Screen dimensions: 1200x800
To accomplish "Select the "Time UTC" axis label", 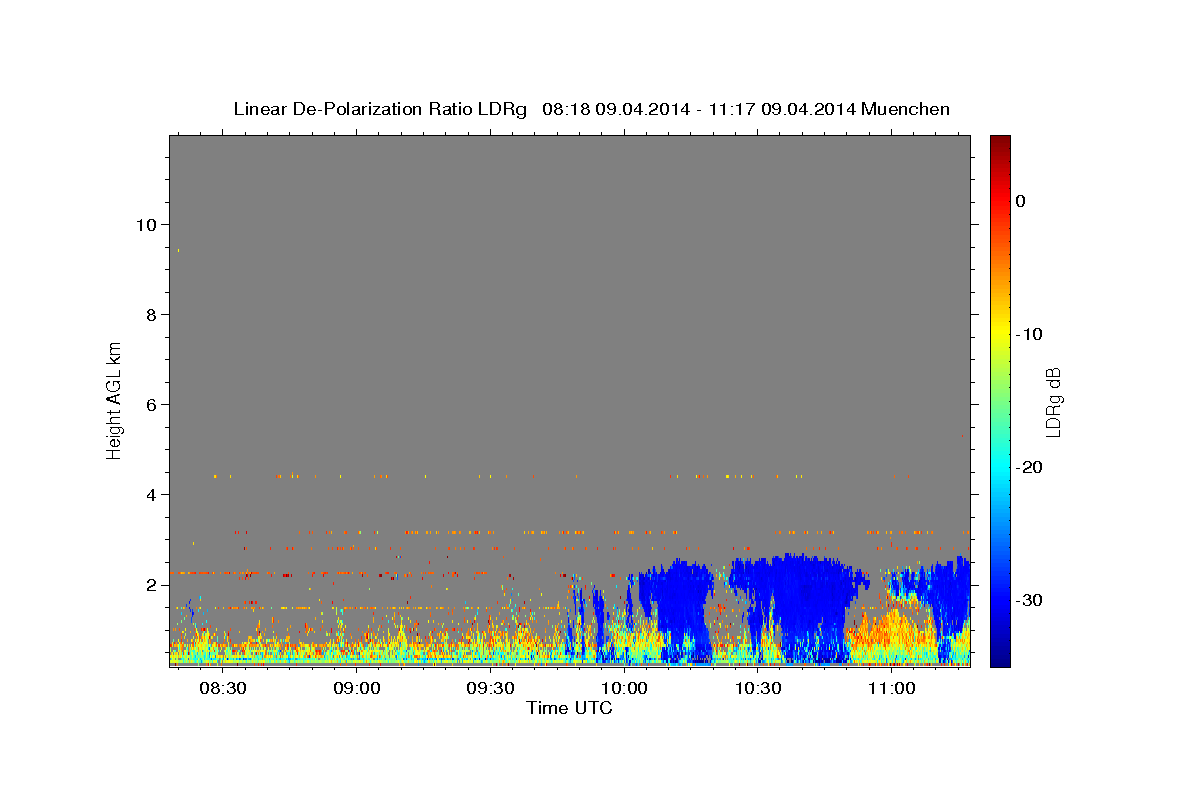I will click(569, 708).
